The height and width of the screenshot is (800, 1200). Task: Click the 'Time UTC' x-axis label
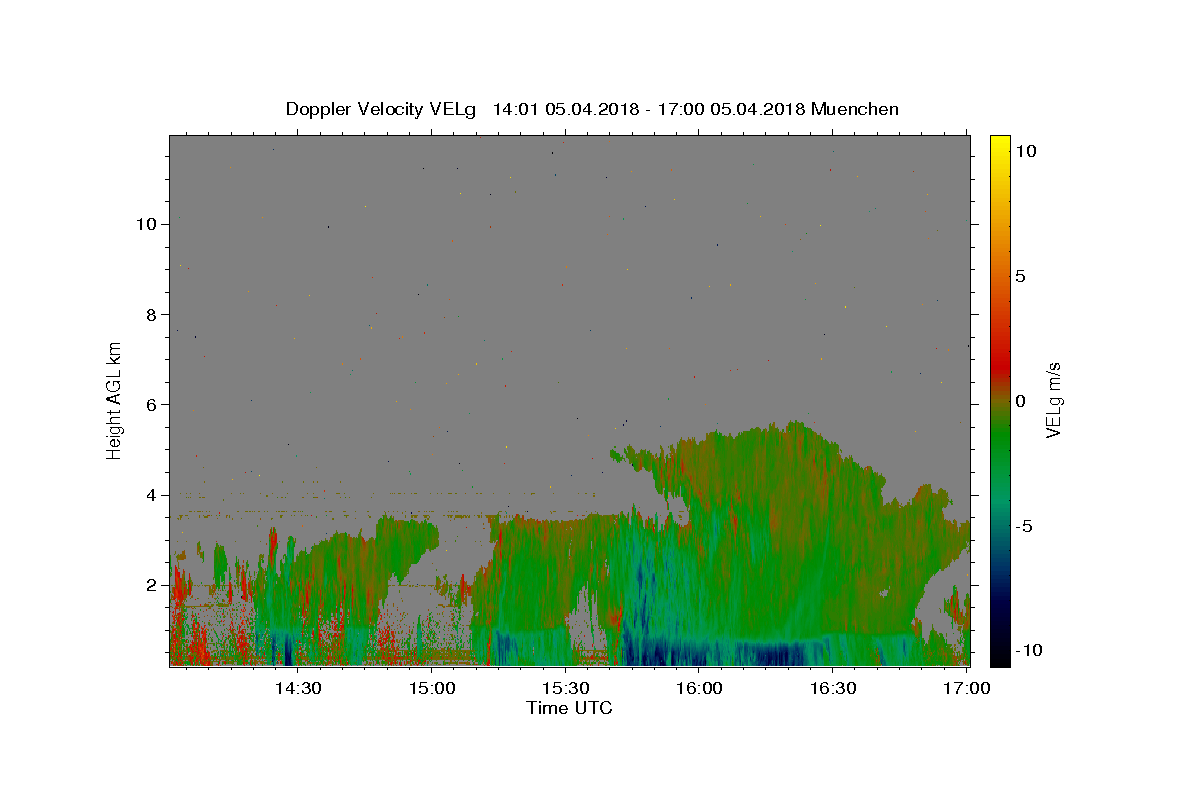(x=569, y=709)
